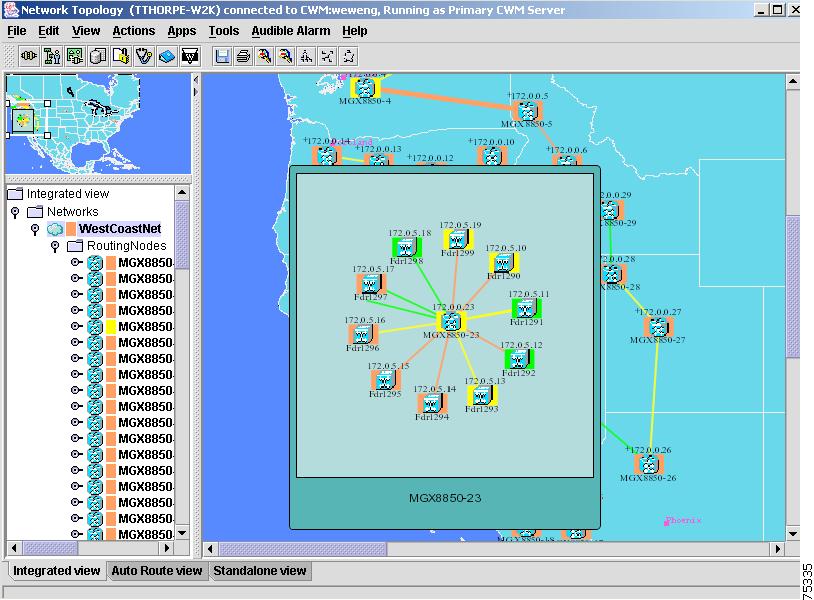Select the MGX8850-23 hub node icon
The width and height of the screenshot is (814, 600).
pos(450,322)
